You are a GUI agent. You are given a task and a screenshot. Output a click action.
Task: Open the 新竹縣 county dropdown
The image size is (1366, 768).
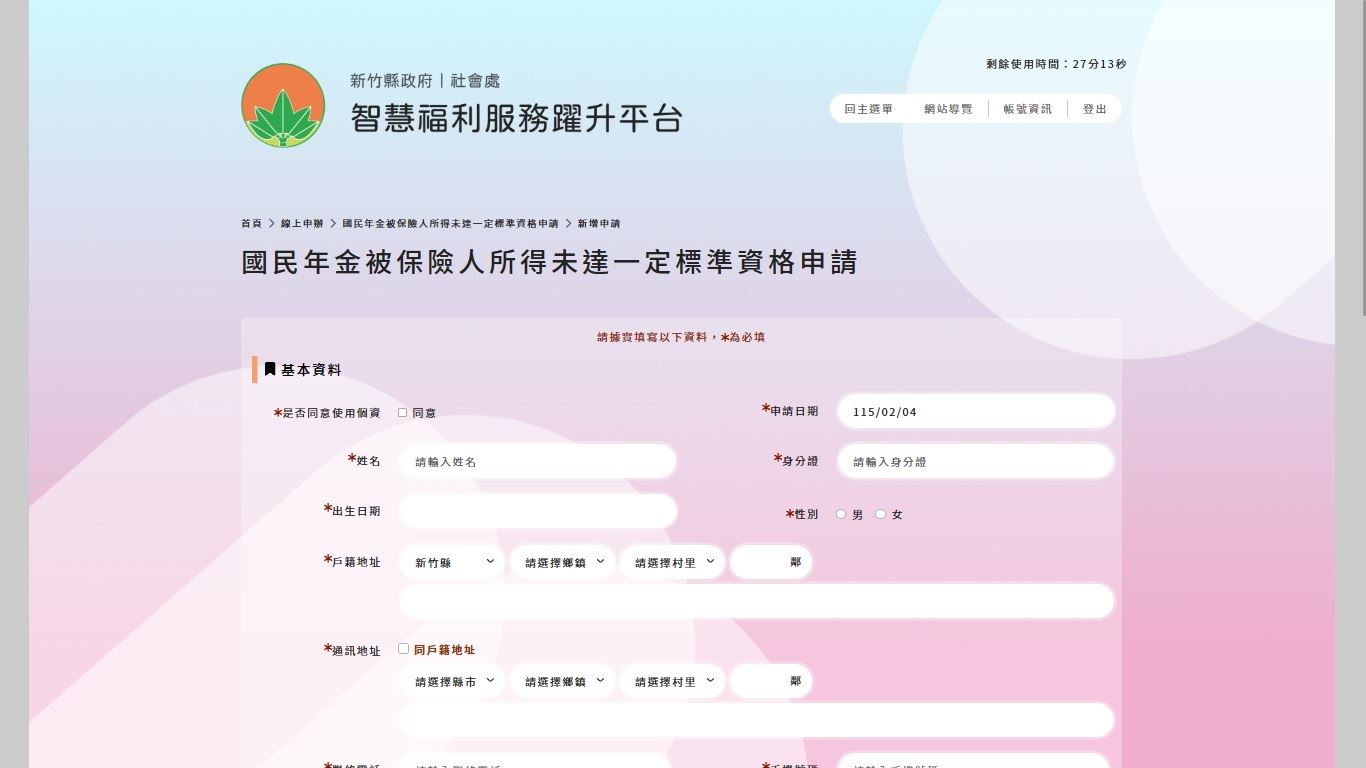point(454,562)
